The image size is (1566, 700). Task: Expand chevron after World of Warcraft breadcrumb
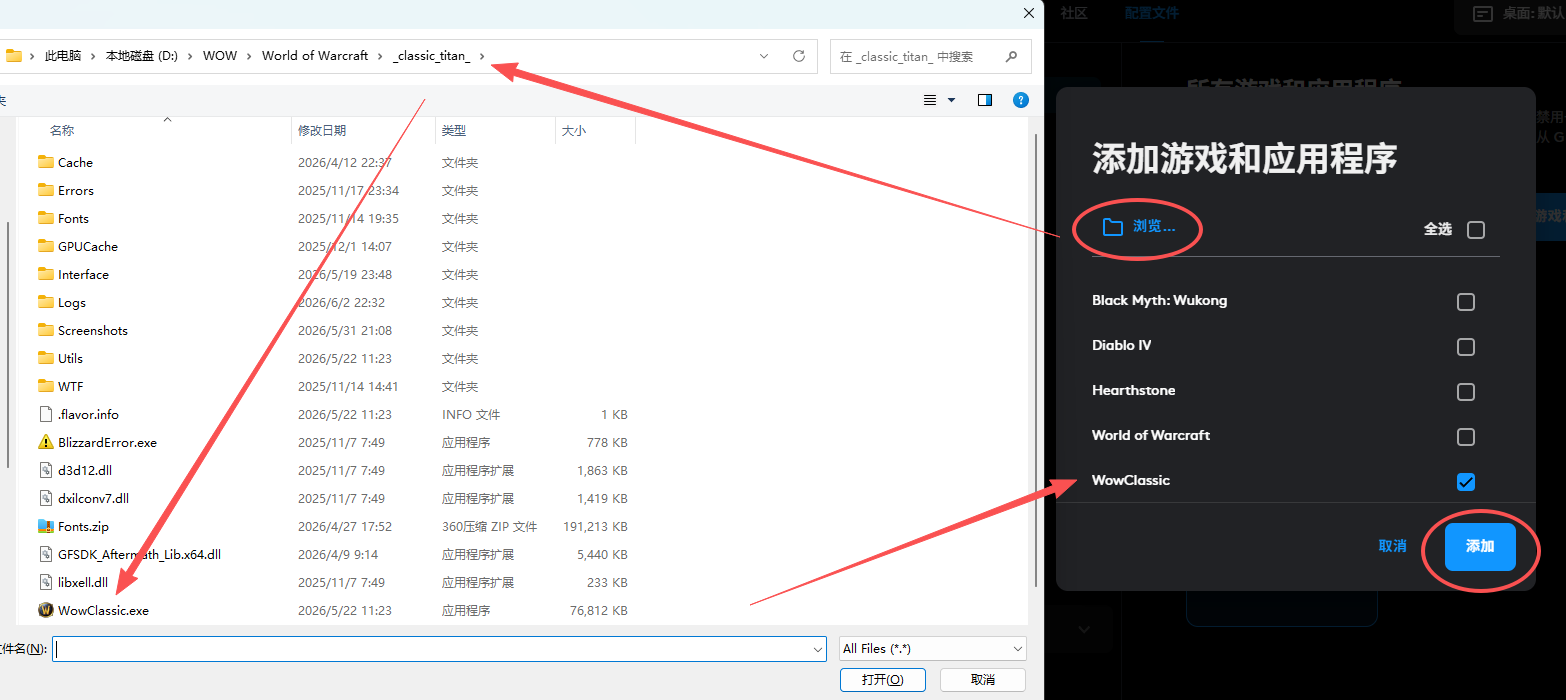point(381,56)
